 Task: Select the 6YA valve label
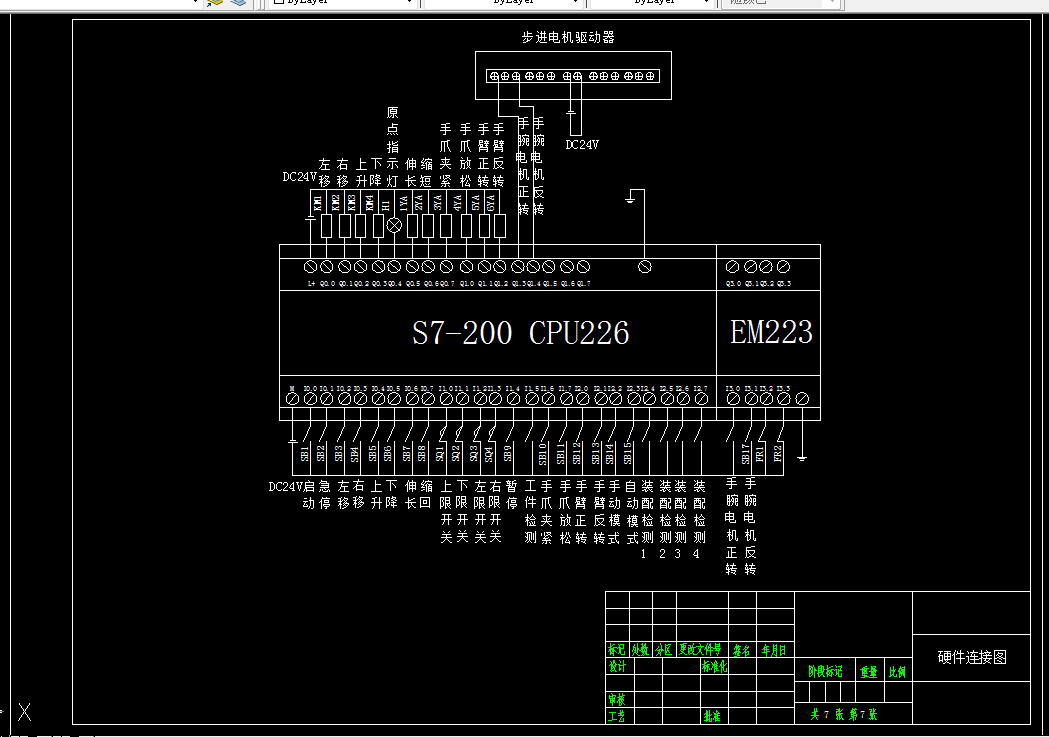tap(490, 203)
